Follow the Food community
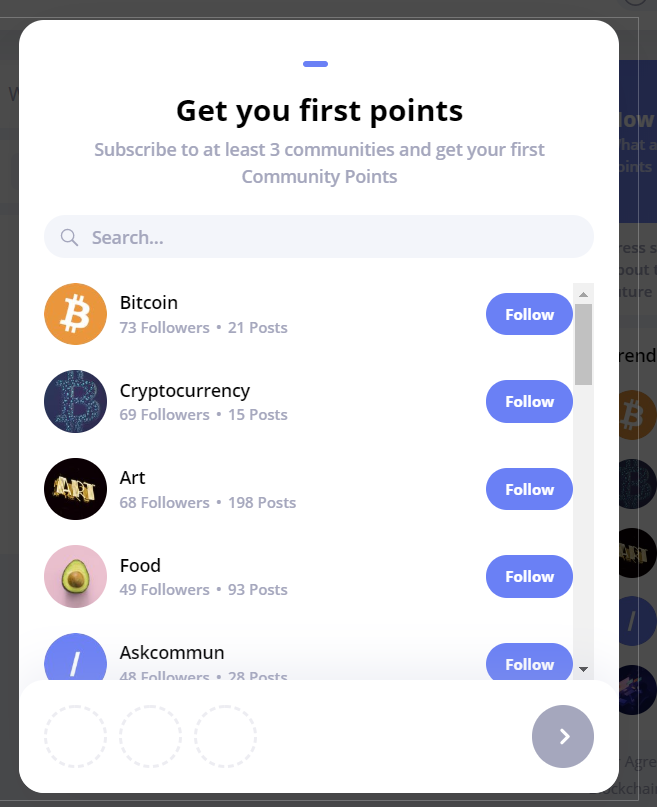 (x=529, y=576)
